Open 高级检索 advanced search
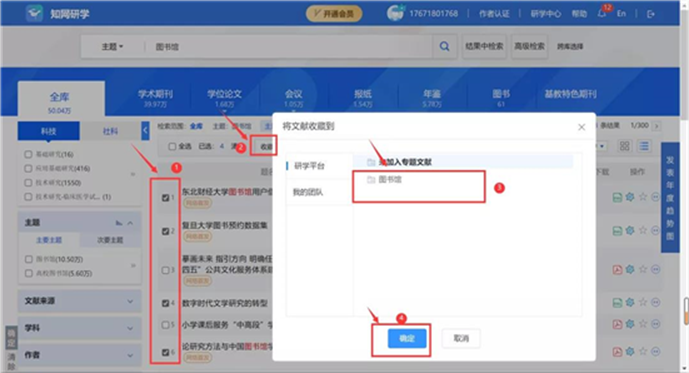The image size is (689, 373). click(529, 46)
